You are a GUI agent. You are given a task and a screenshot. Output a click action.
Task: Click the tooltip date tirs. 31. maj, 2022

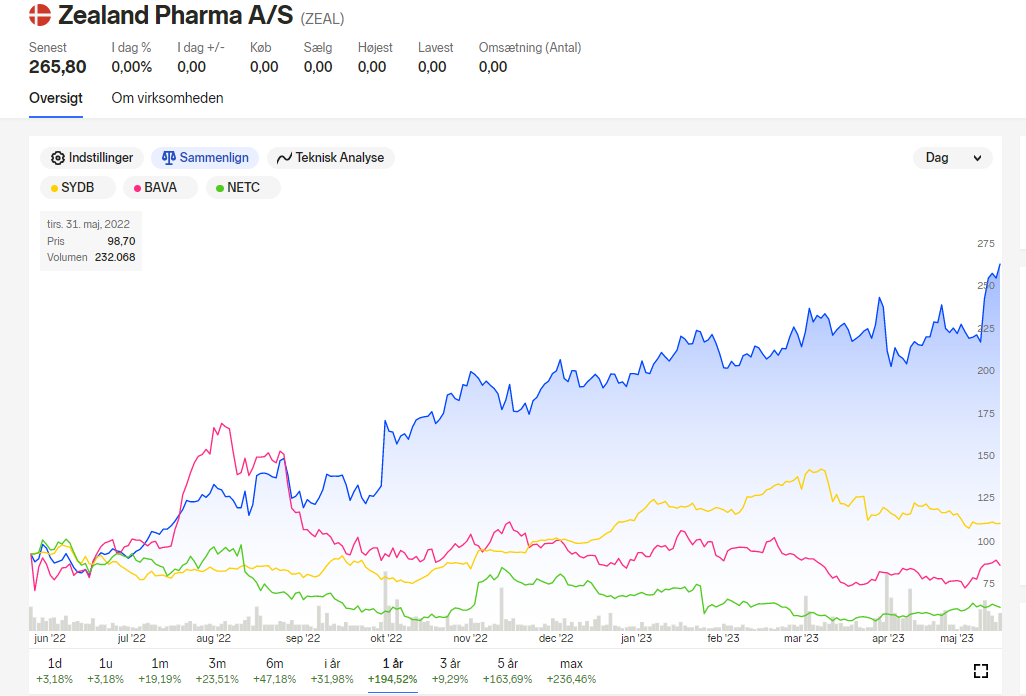point(88,224)
